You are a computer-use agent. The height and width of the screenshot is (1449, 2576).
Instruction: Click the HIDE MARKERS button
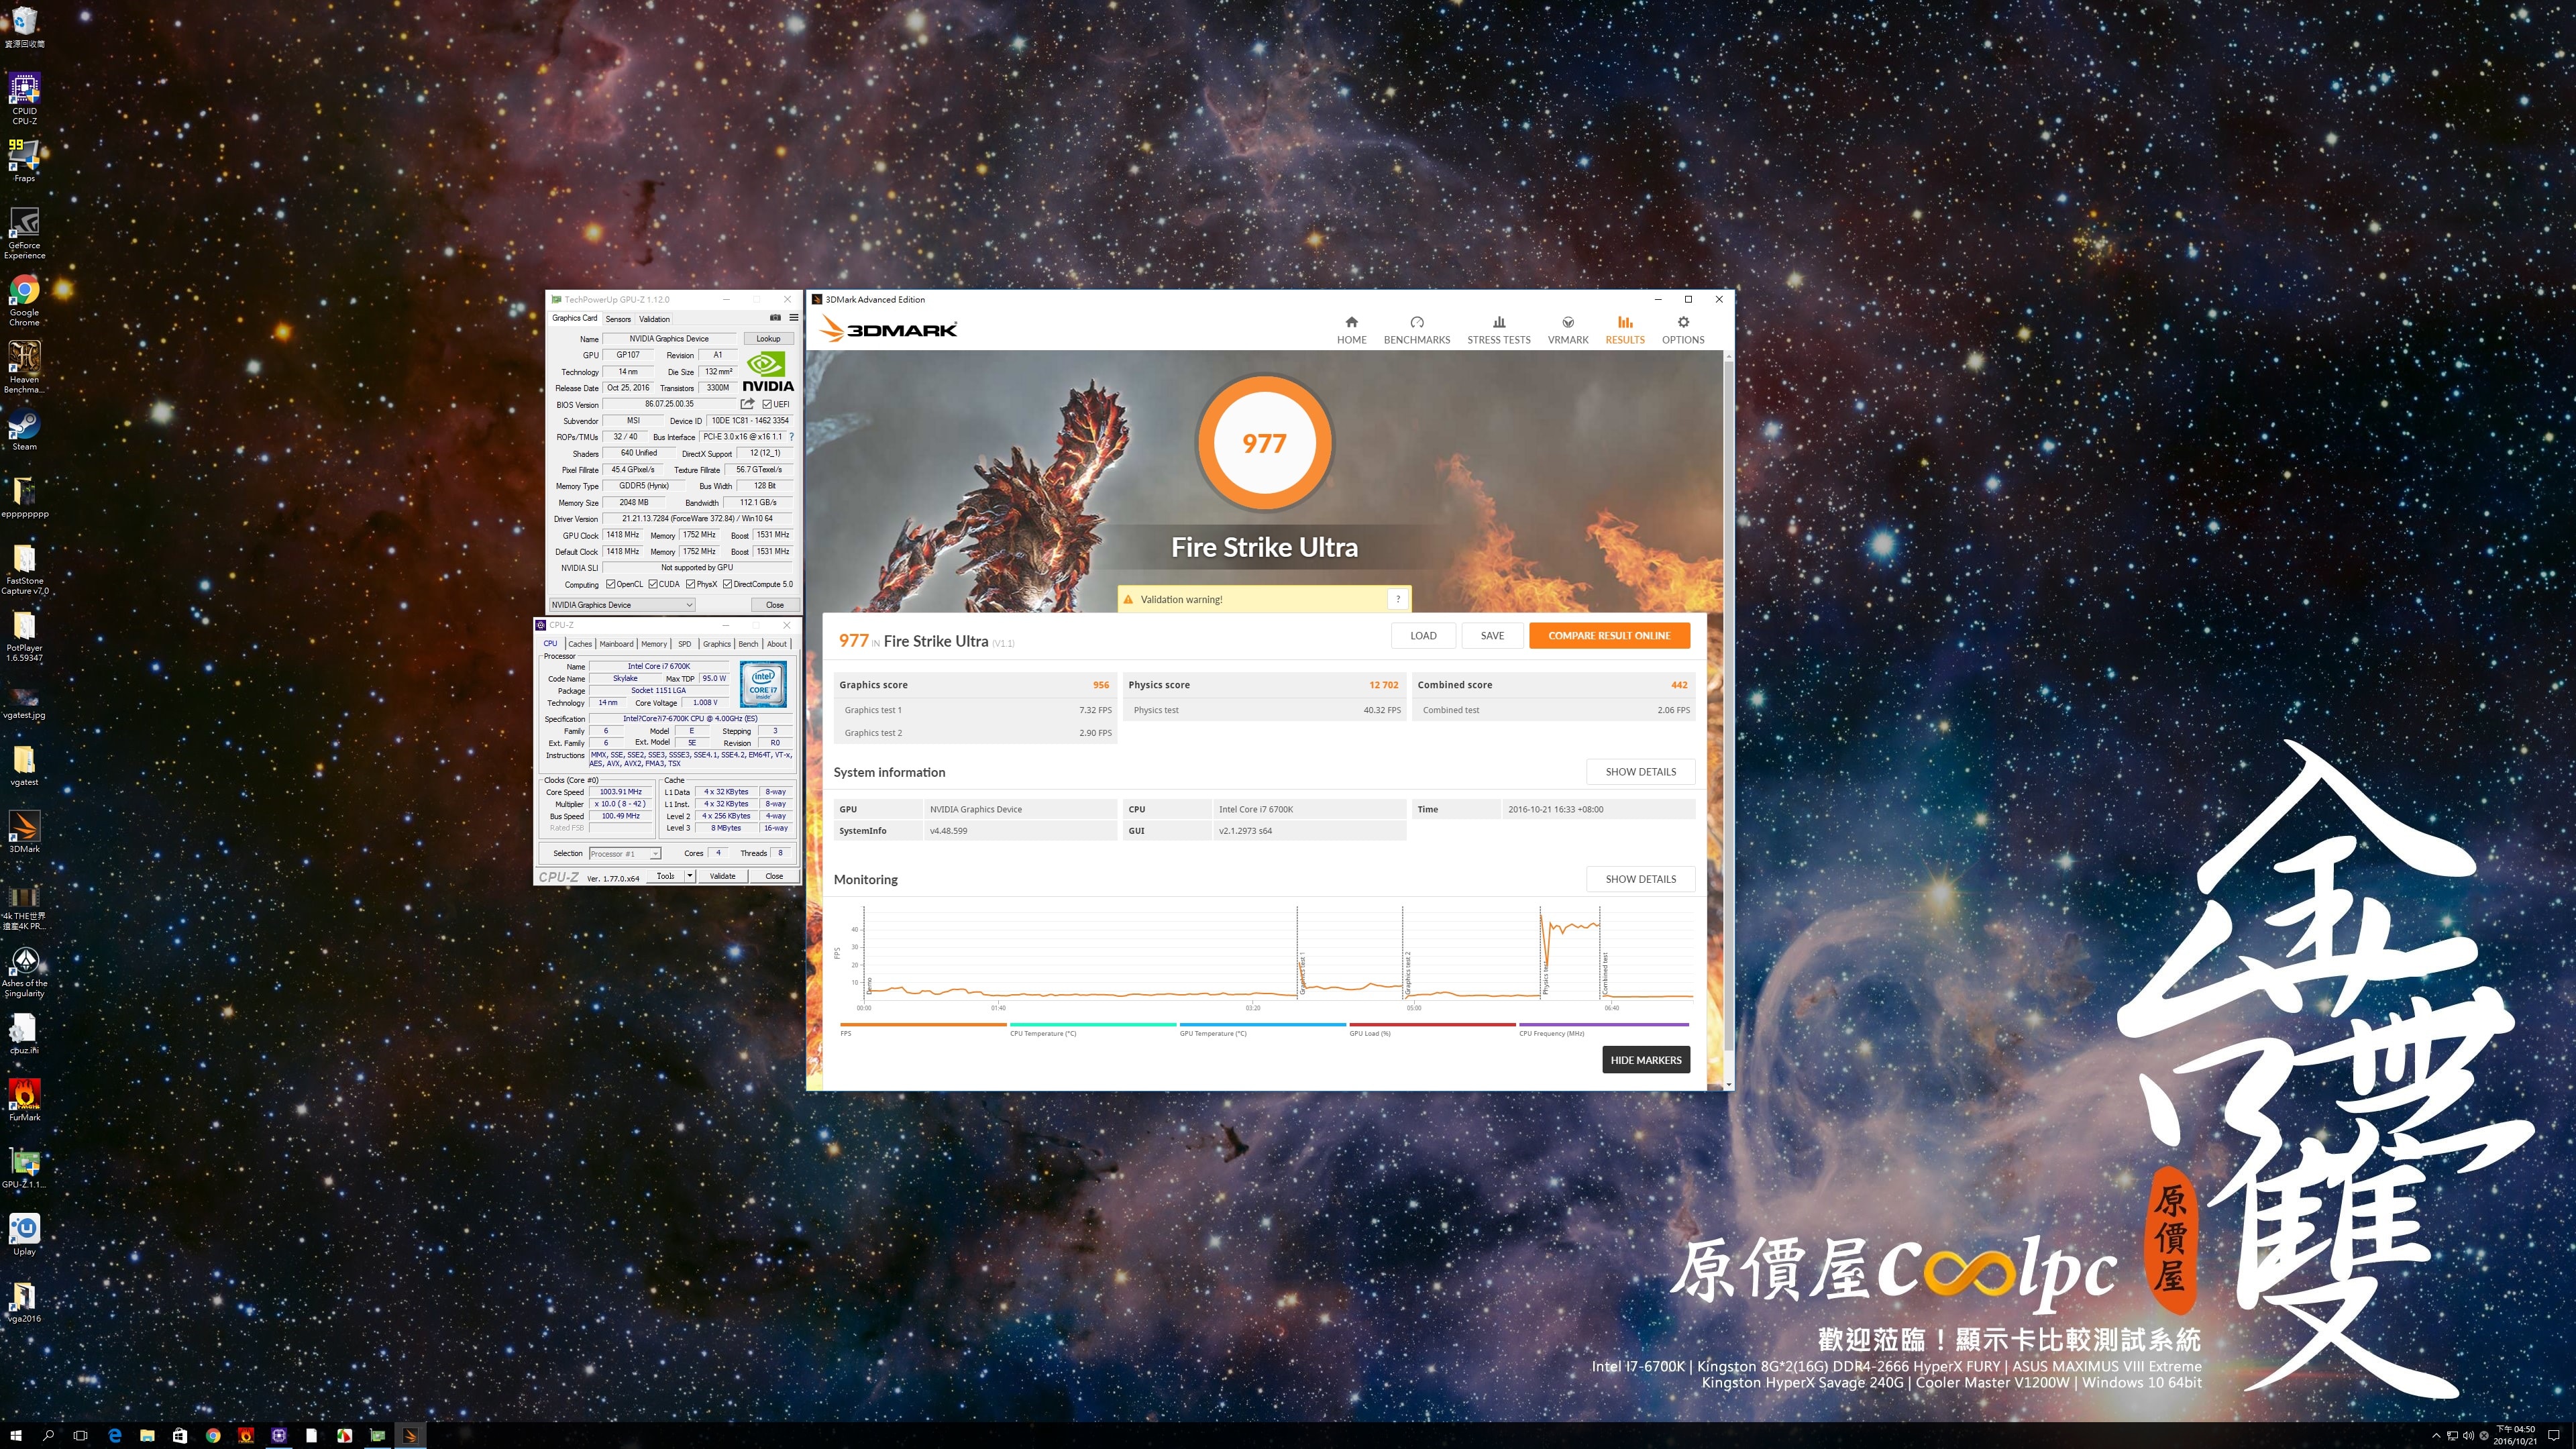(1645, 1060)
